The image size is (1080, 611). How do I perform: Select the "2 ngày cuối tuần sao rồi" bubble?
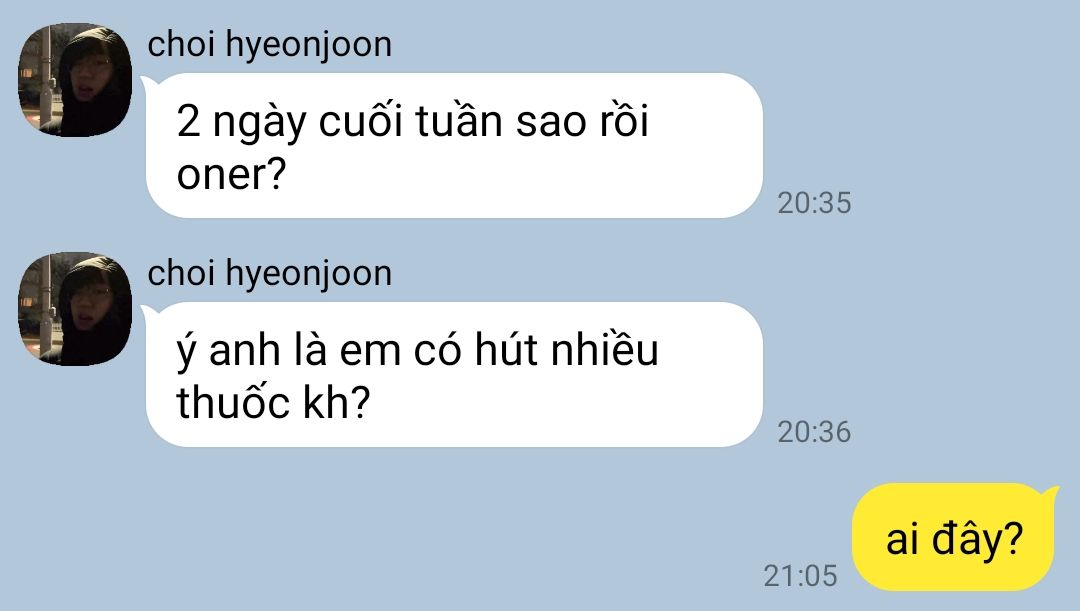[x=454, y=145]
